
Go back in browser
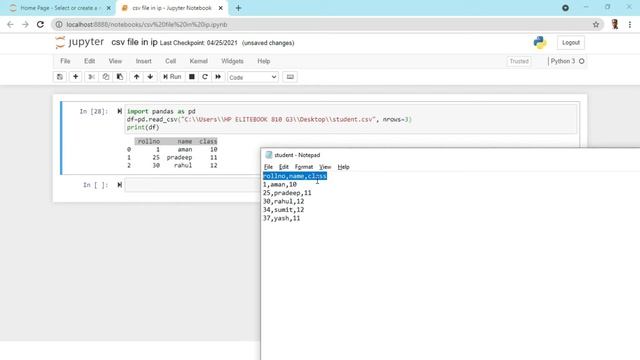tap(10, 24)
